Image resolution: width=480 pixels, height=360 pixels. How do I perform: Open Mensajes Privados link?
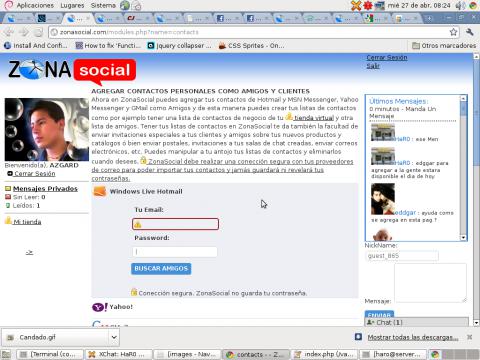tap(45, 188)
